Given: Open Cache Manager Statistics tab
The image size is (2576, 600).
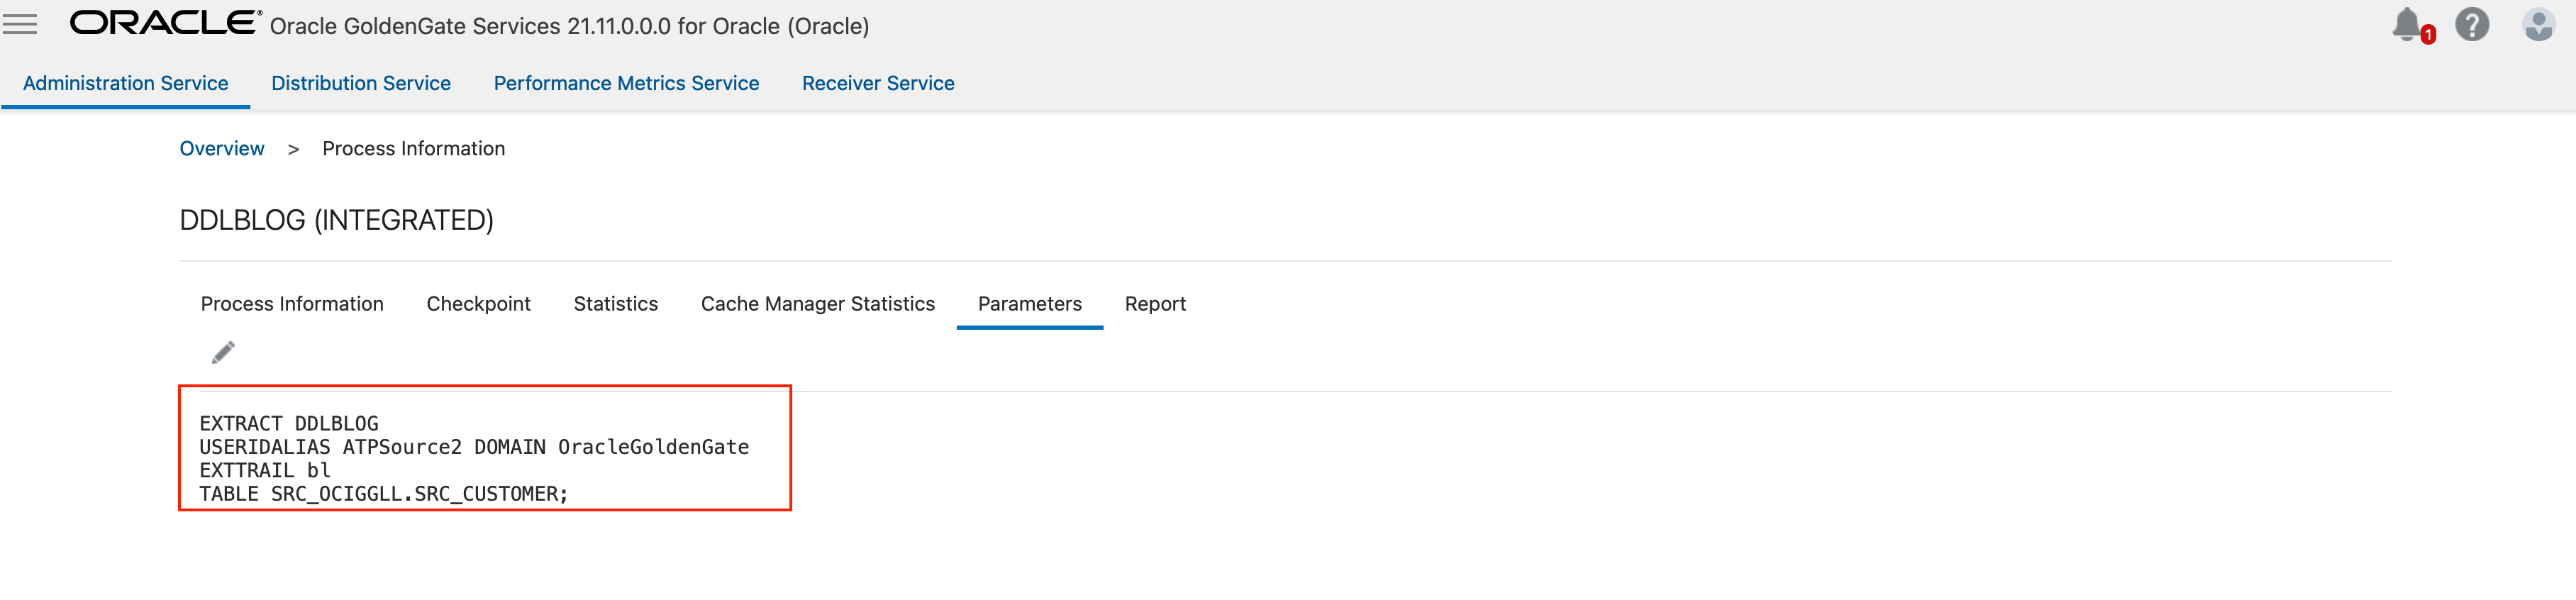Looking at the screenshot, I should pyautogui.click(x=818, y=304).
